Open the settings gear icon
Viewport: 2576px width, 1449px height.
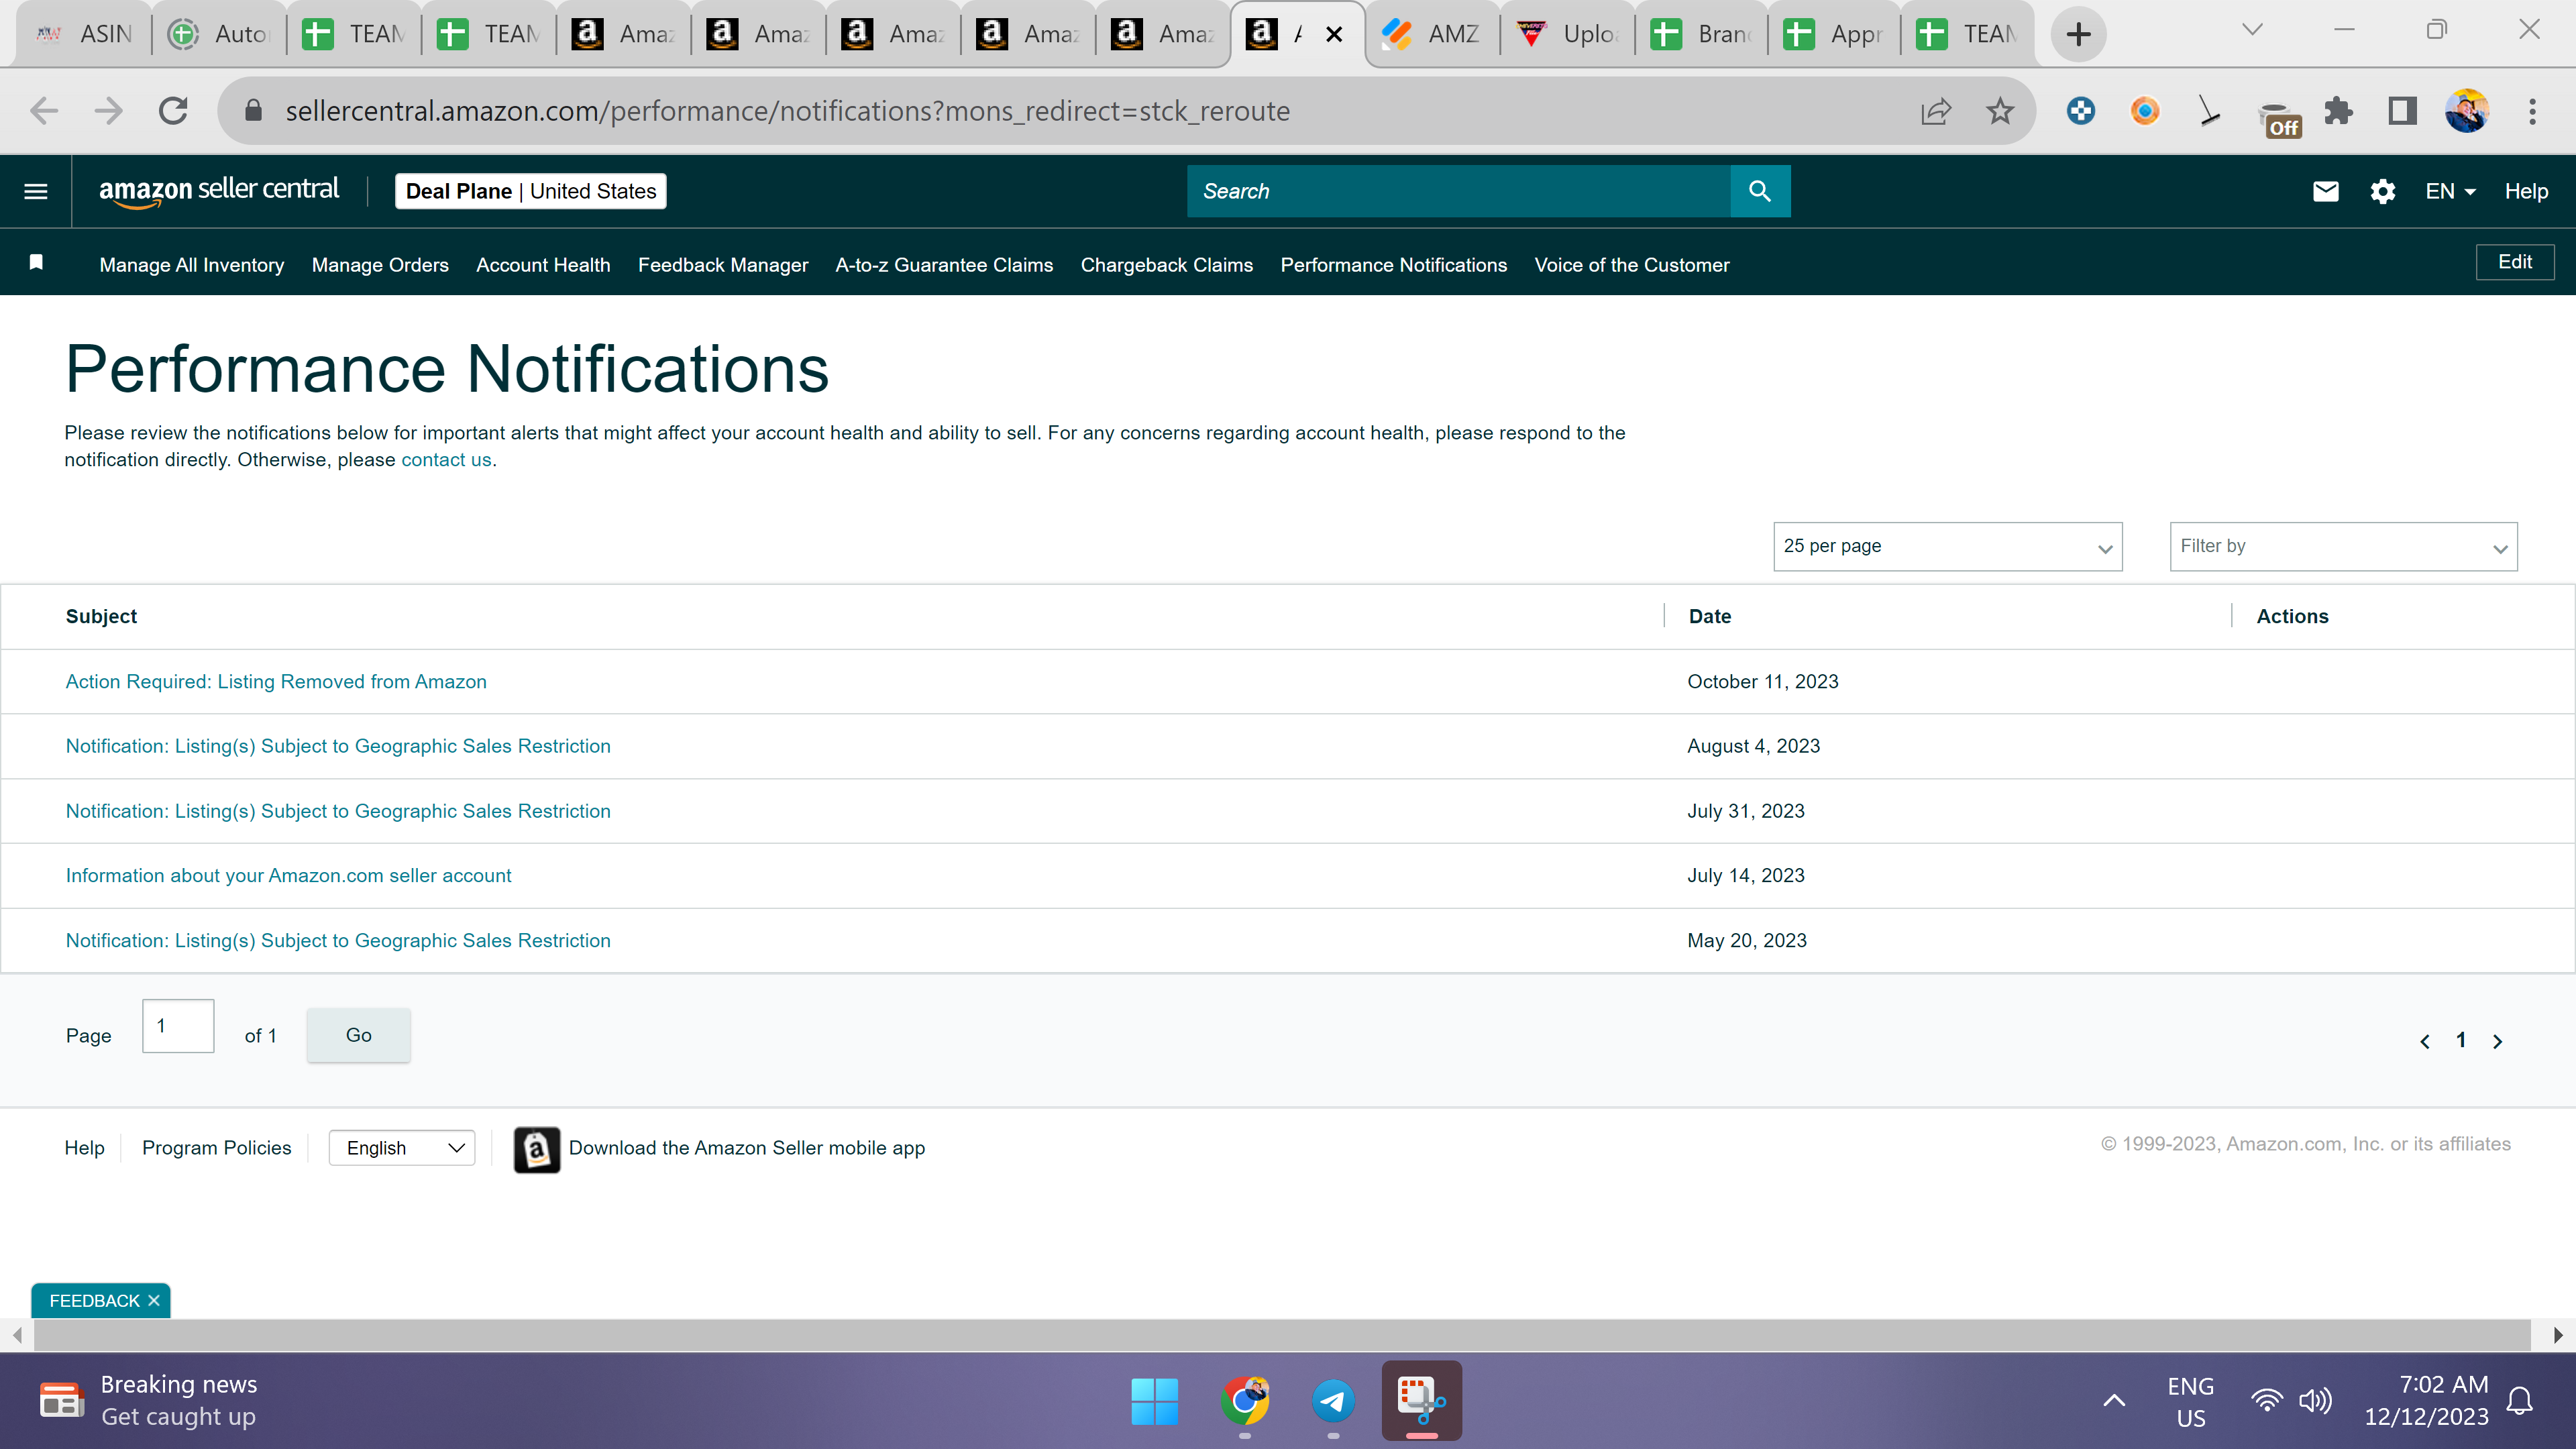pyautogui.click(x=2383, y=191)
